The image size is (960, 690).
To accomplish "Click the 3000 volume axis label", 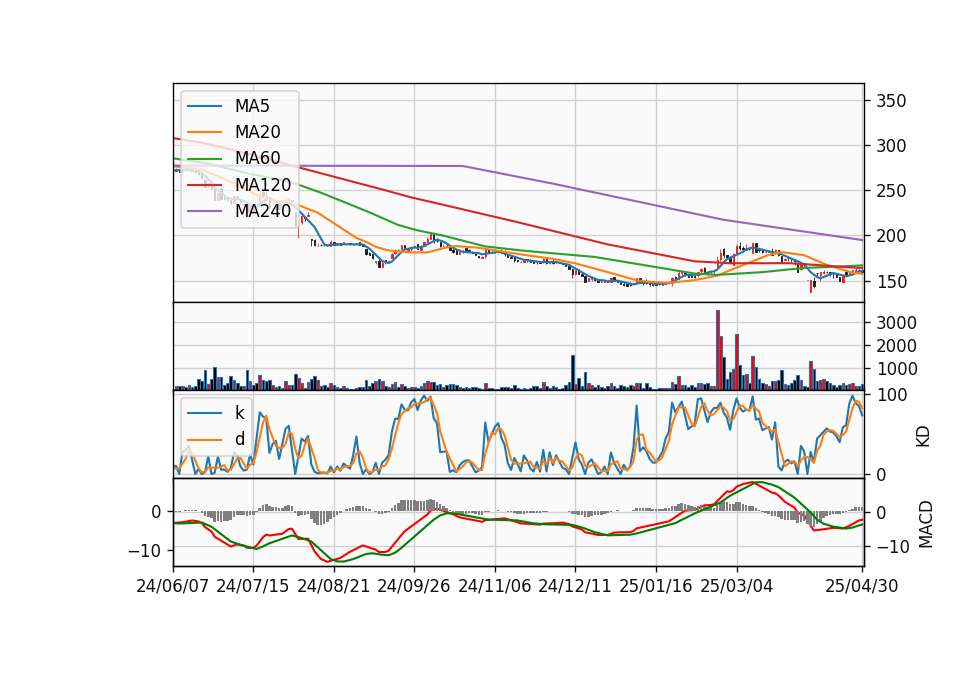I will [896, 323].
